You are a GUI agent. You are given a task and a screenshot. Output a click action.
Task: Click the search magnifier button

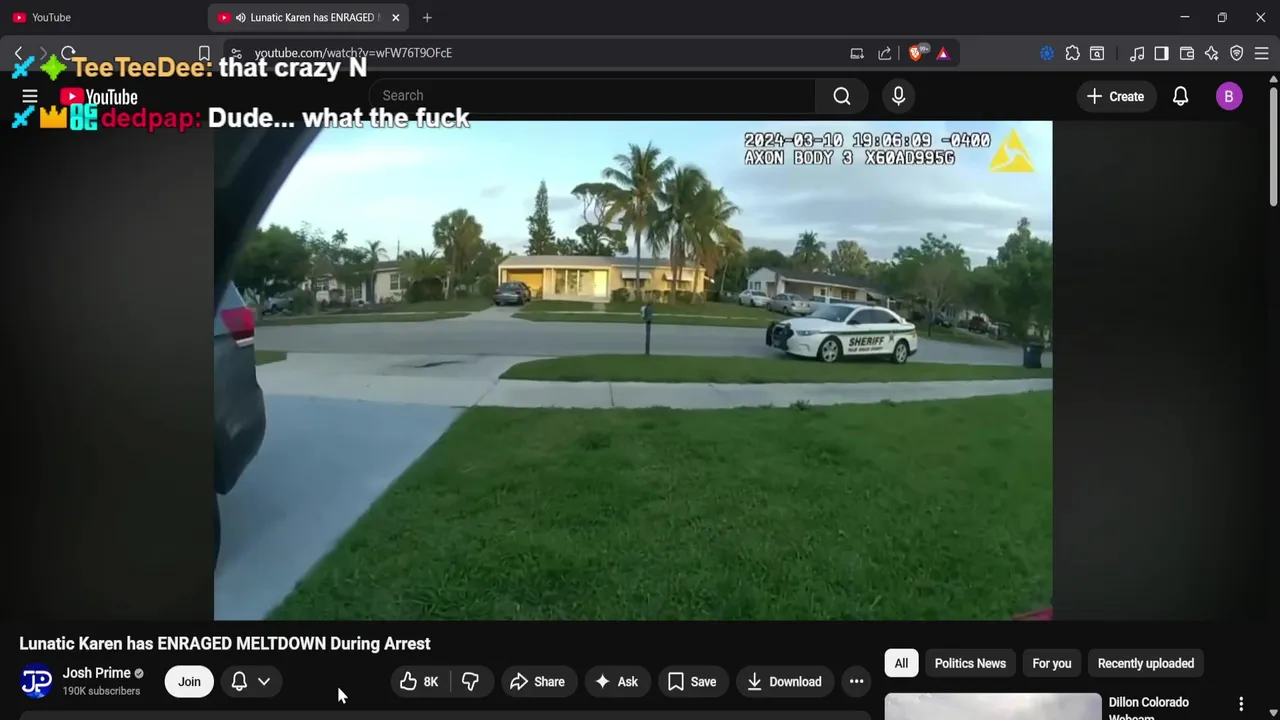(x=842, y=96)
